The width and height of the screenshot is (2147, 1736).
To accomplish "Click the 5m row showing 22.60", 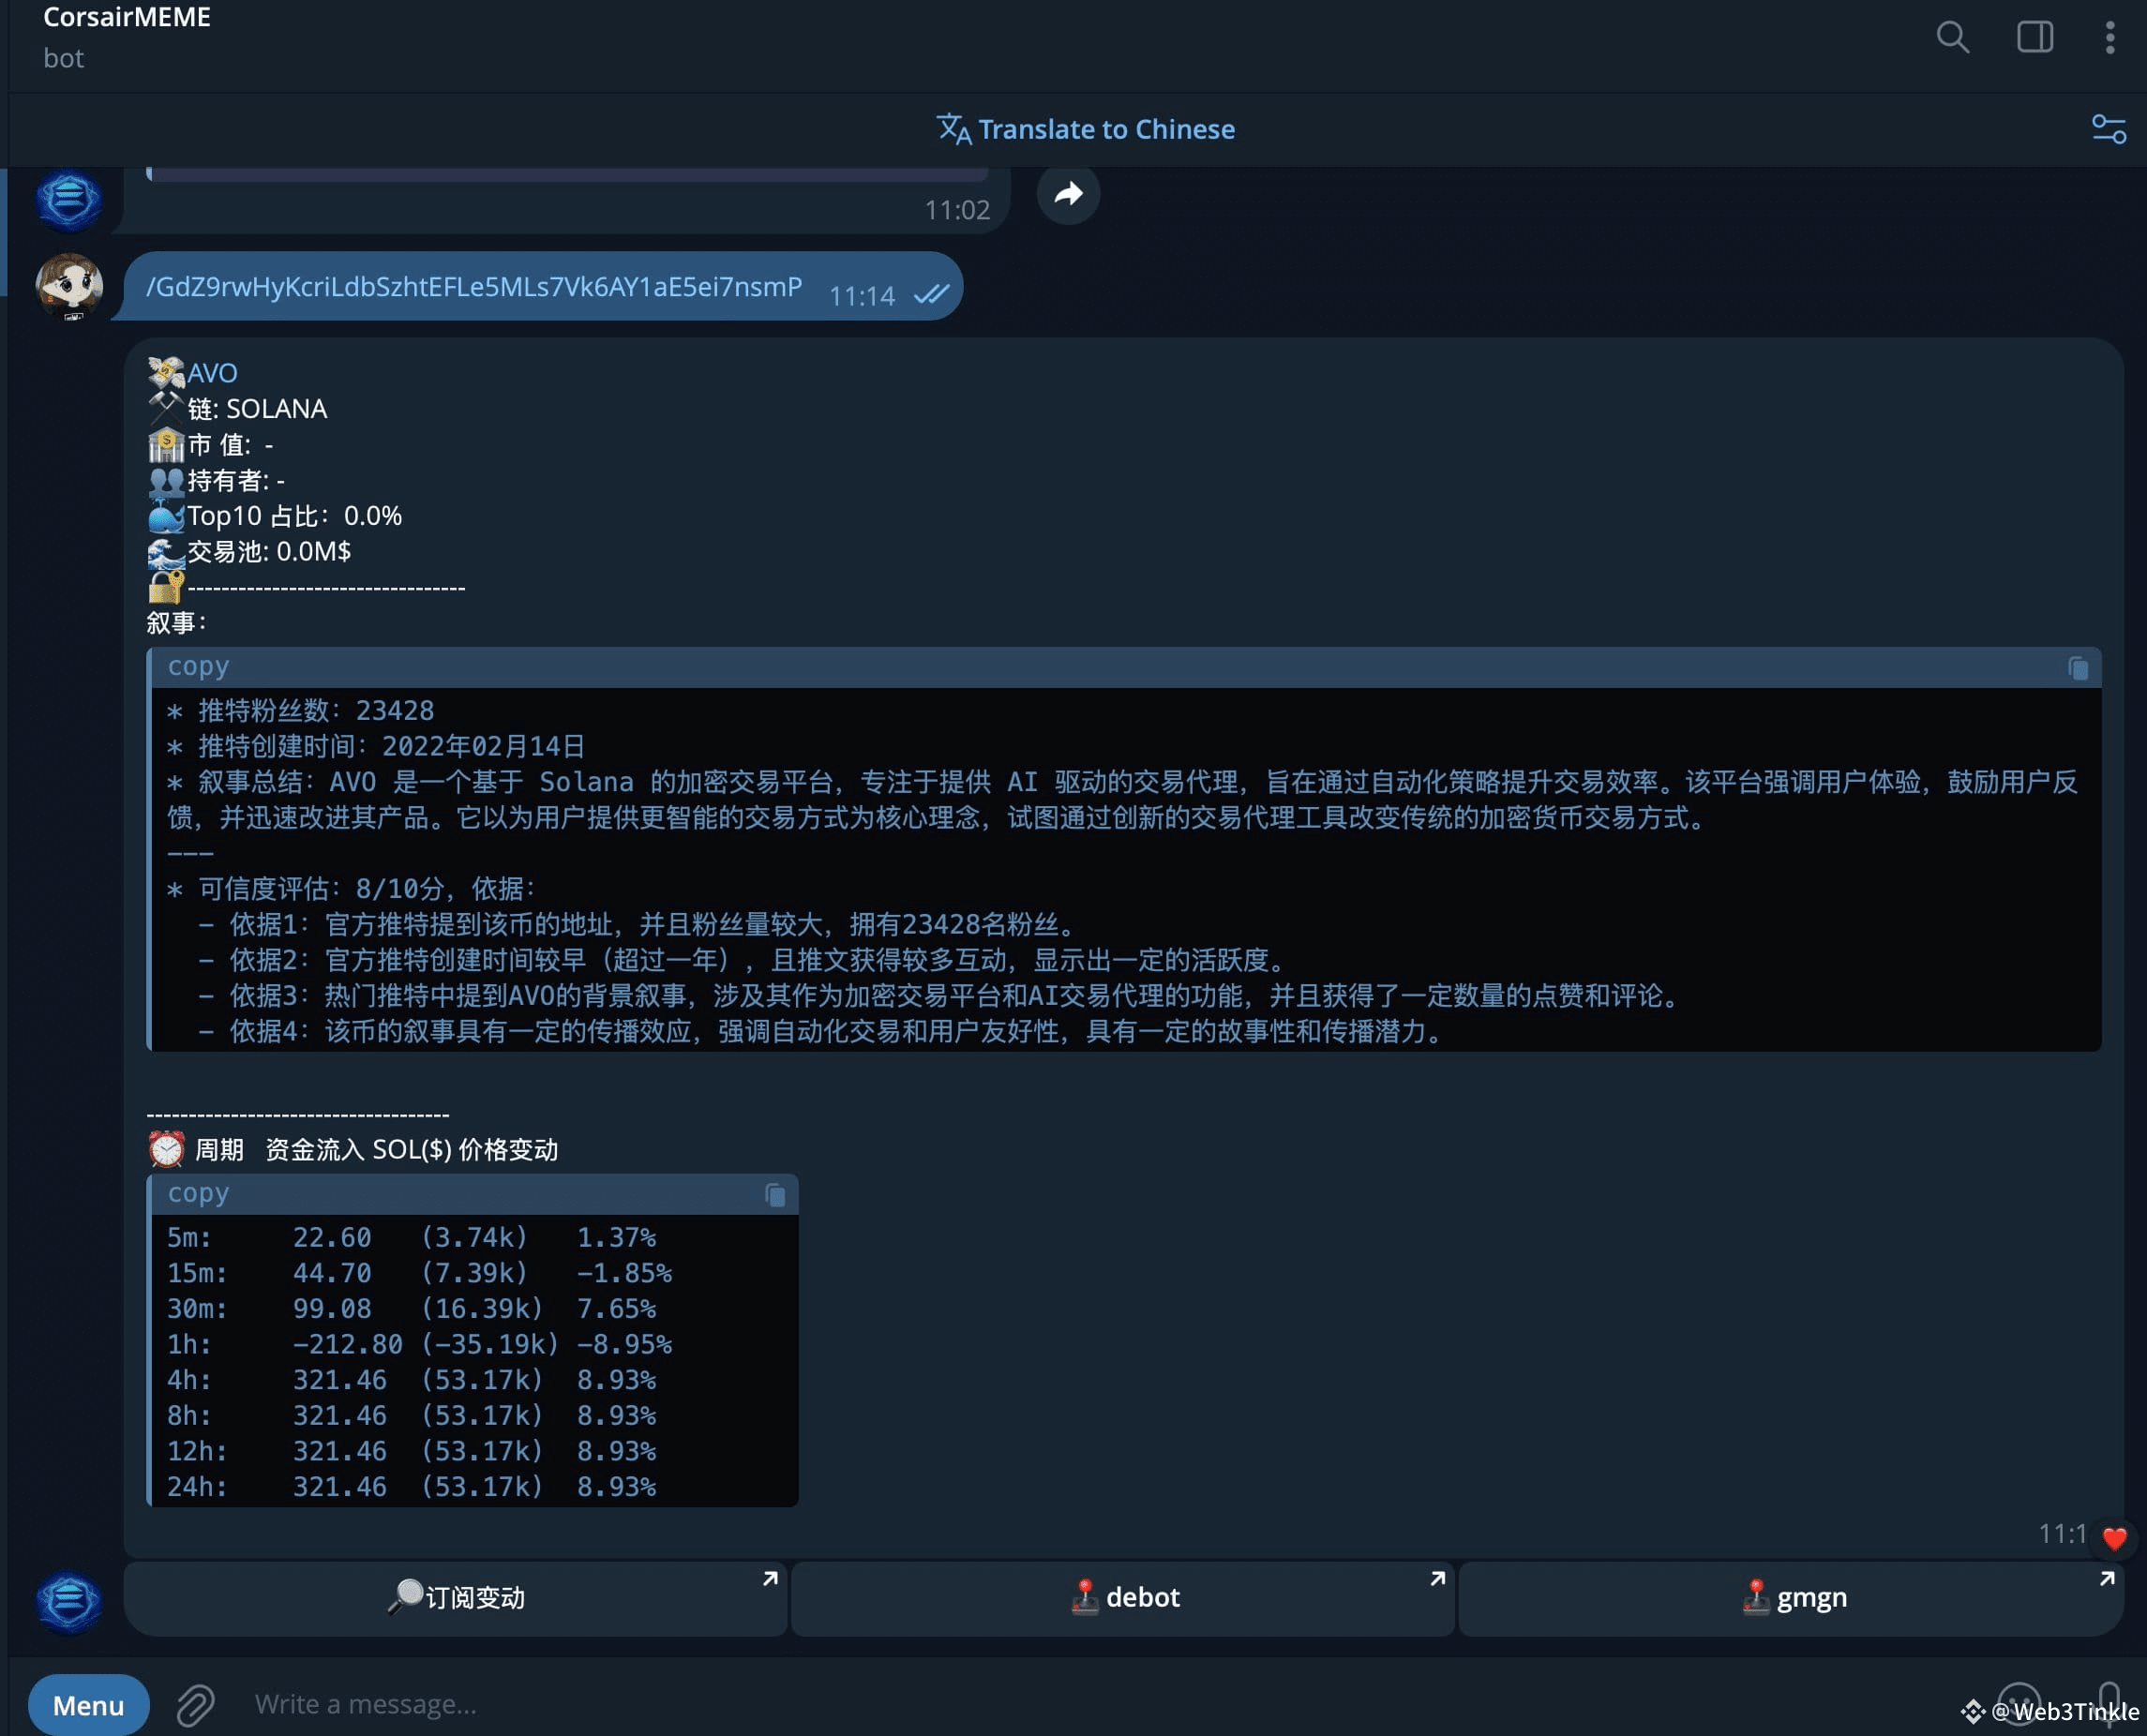I will tap(412, 1238).
